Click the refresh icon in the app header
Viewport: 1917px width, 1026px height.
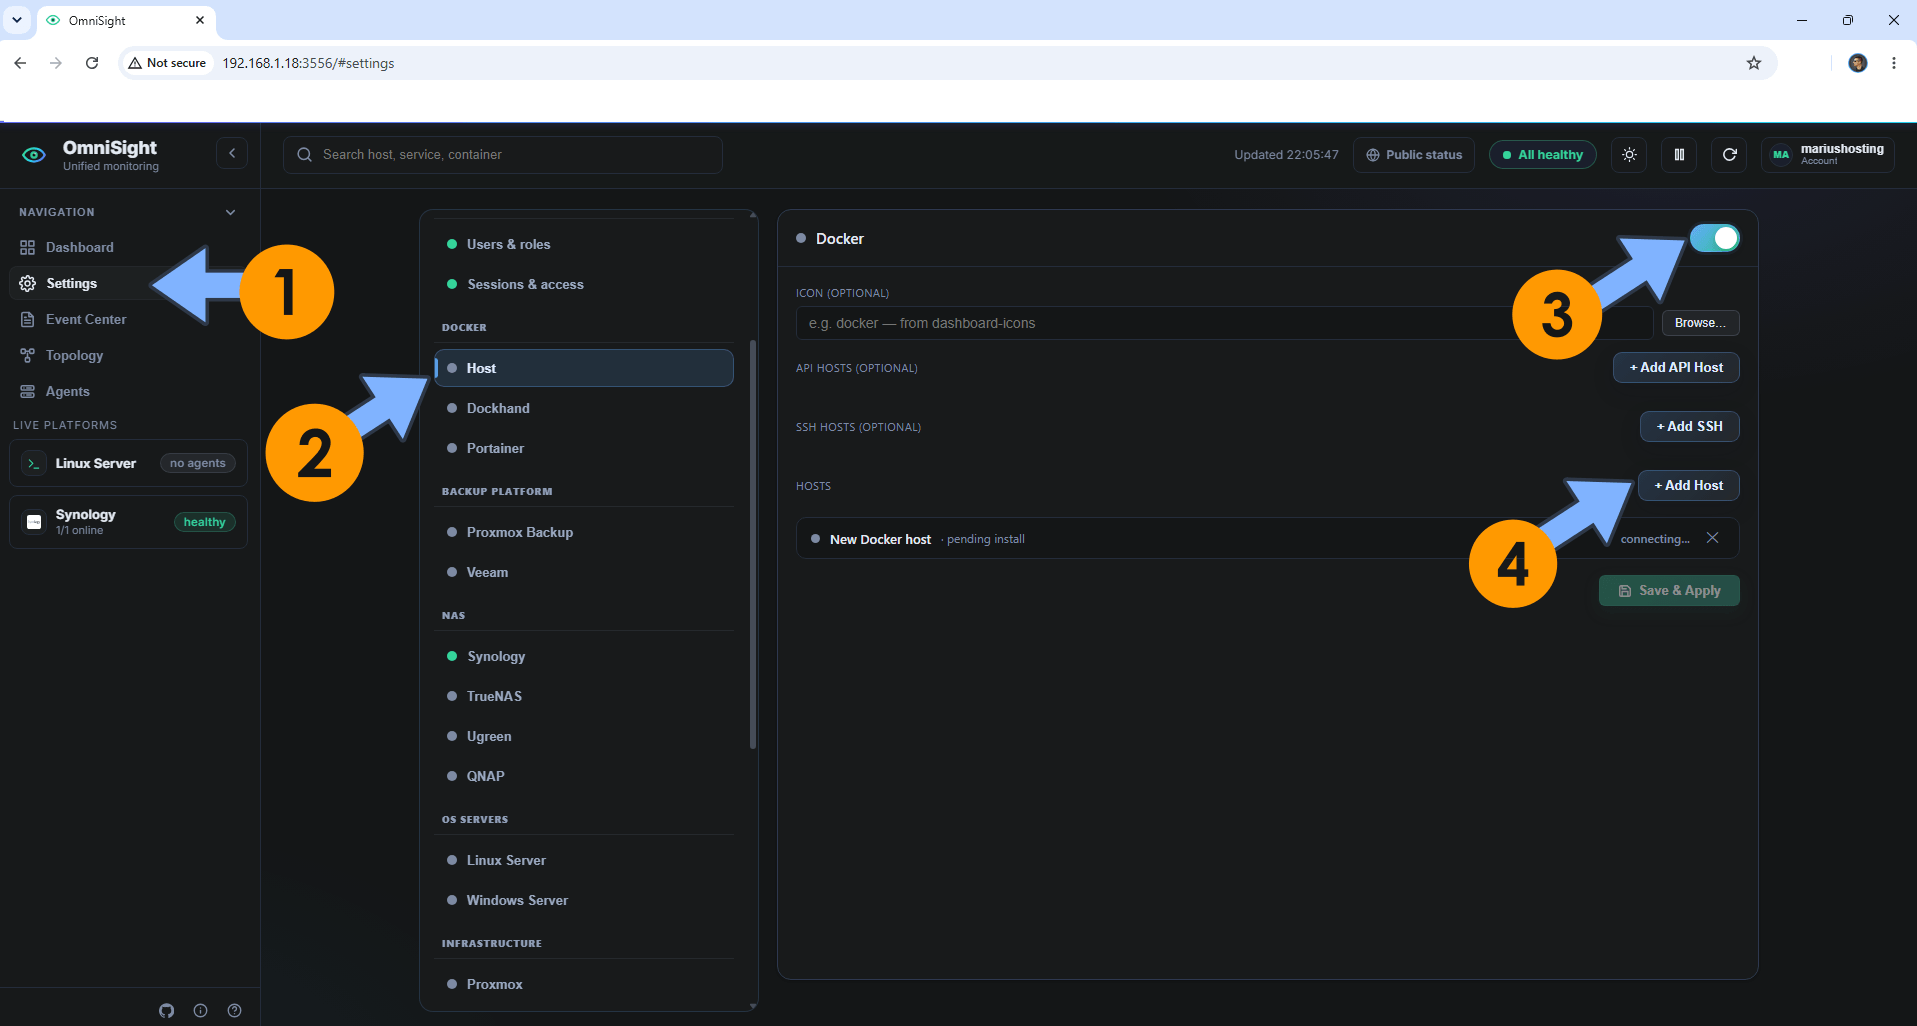[x=1729, y=155]
